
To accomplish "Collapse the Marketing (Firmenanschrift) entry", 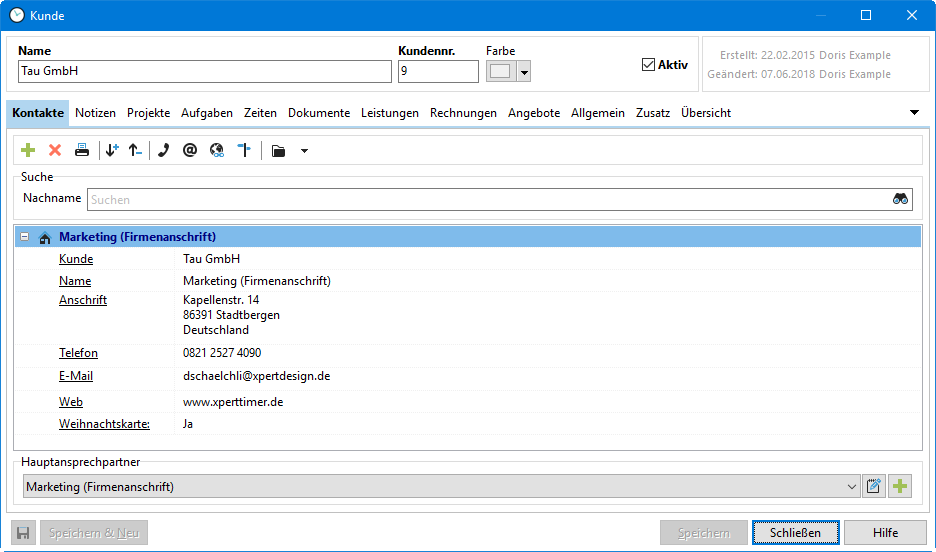I will [25, 237].
